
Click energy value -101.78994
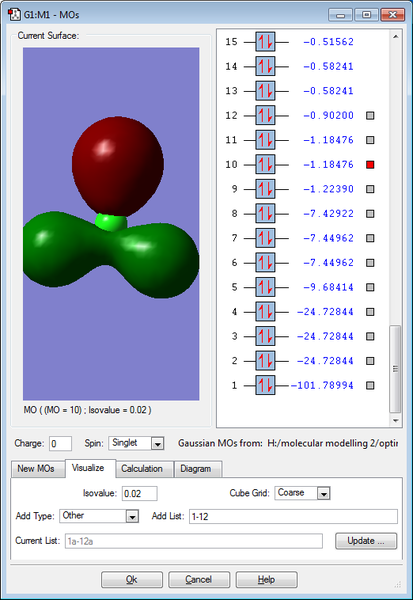[322, 385]
